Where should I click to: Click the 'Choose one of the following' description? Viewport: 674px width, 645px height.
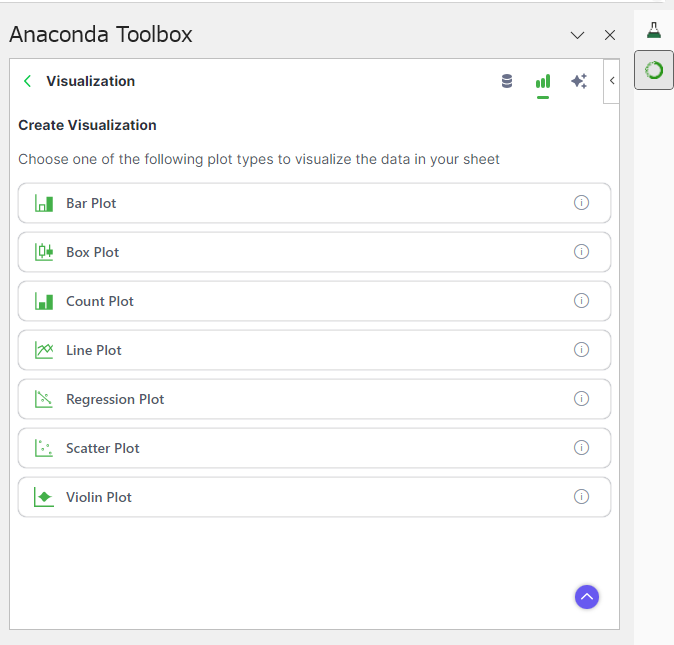click(259, 159)
